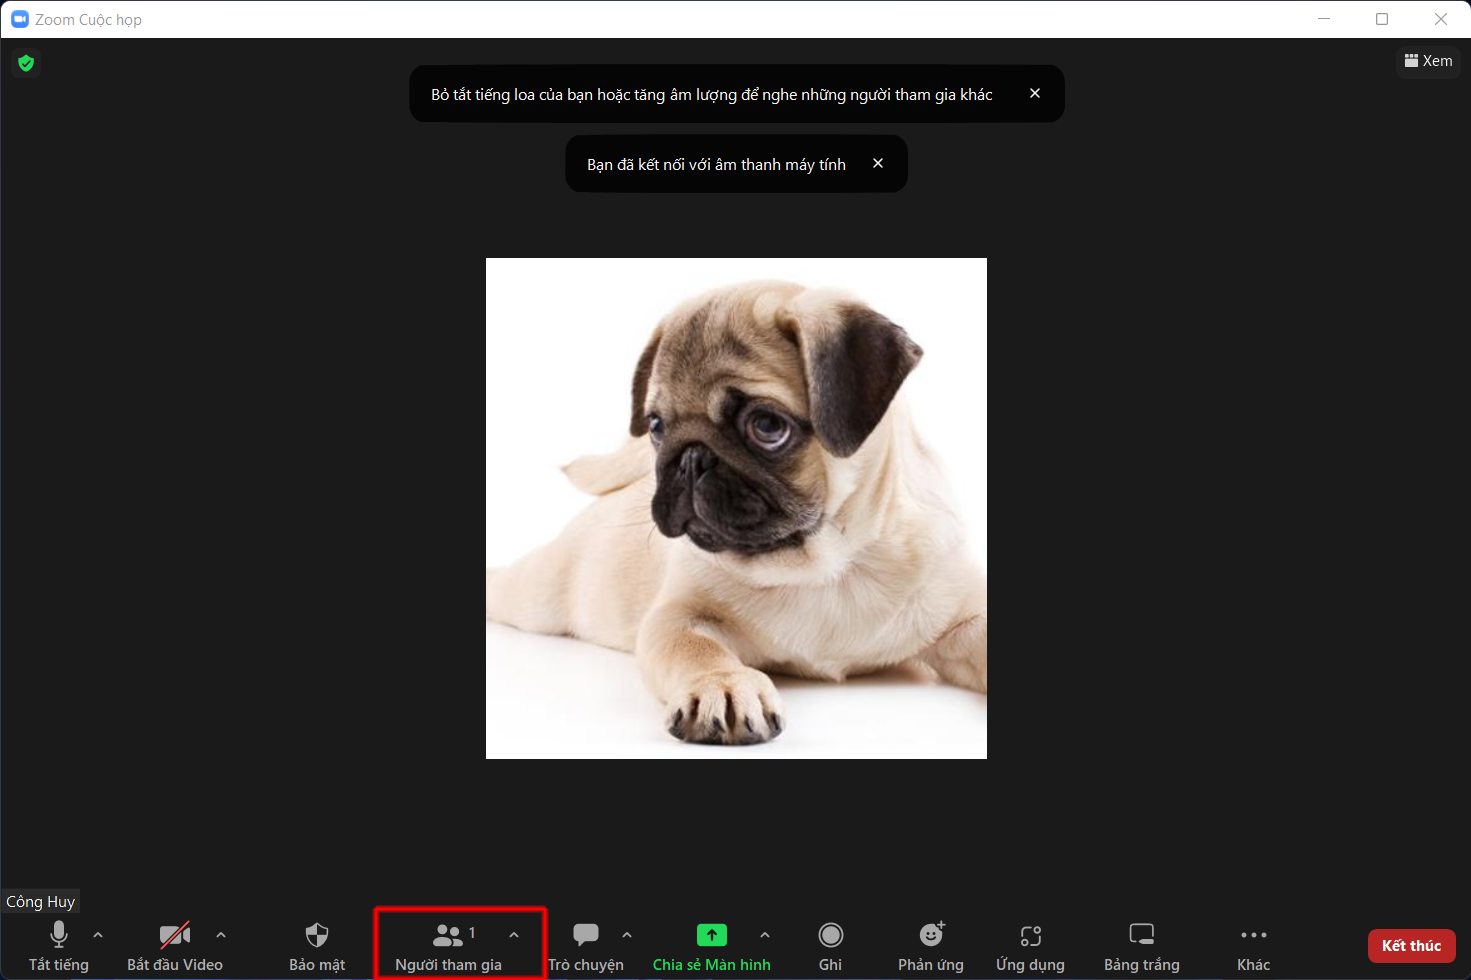The image size is (1471, 980).
Task: End the meeting with Kết thúc button
Action: (x=1411, y=945)
